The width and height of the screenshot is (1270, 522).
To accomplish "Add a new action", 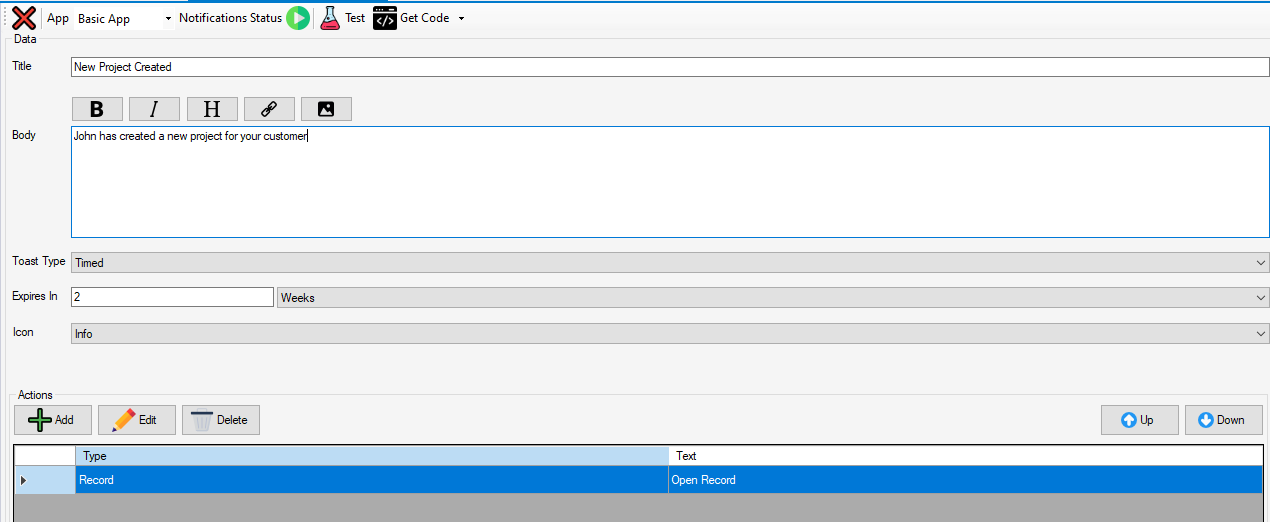I will [x=53, y=420].
